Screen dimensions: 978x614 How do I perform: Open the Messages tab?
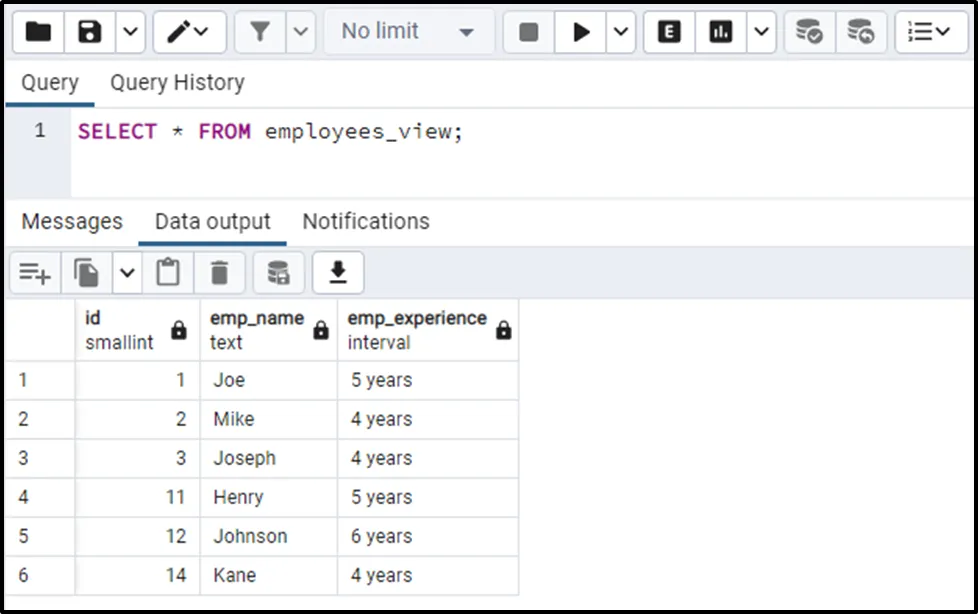pos(72,222)
